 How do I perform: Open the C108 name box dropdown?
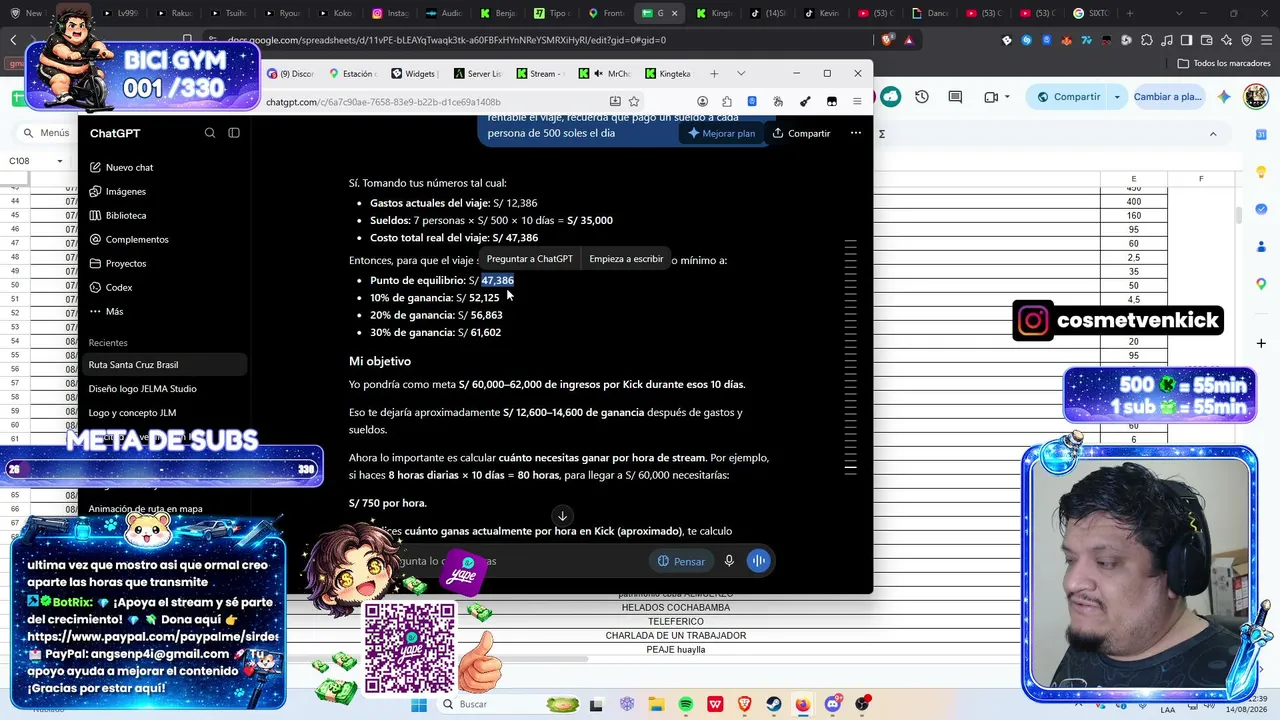pos(60,161)
